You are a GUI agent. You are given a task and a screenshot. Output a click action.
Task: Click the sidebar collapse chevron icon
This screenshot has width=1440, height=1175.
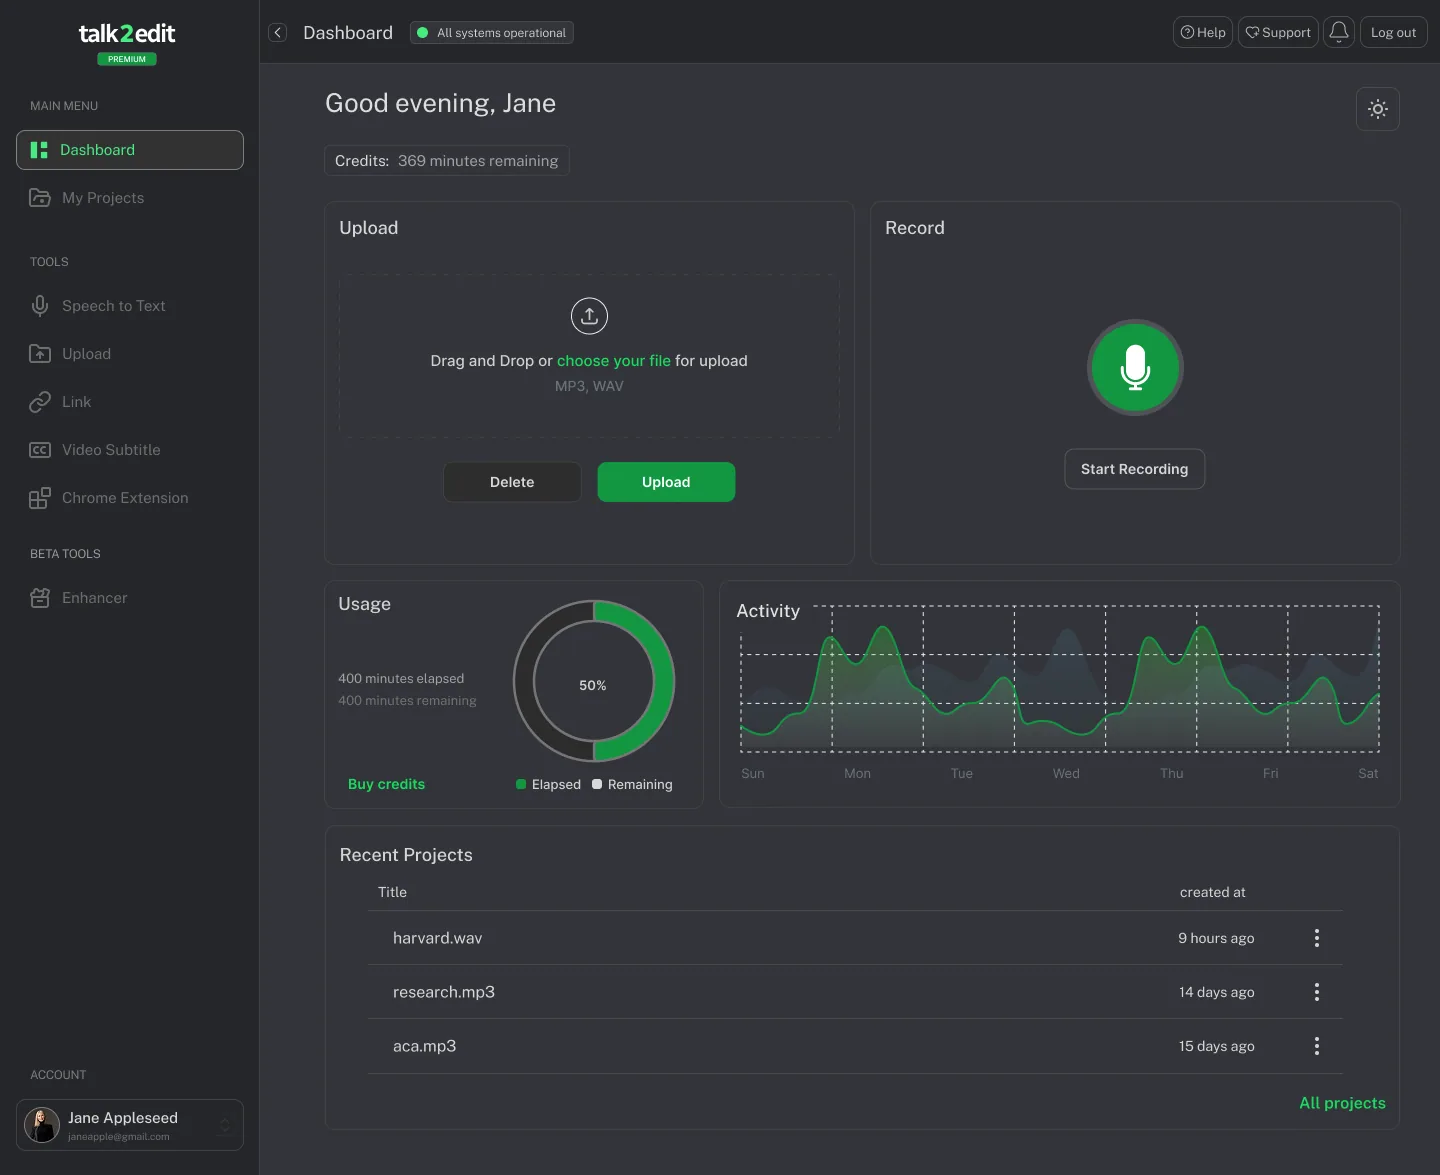point(278,33)
